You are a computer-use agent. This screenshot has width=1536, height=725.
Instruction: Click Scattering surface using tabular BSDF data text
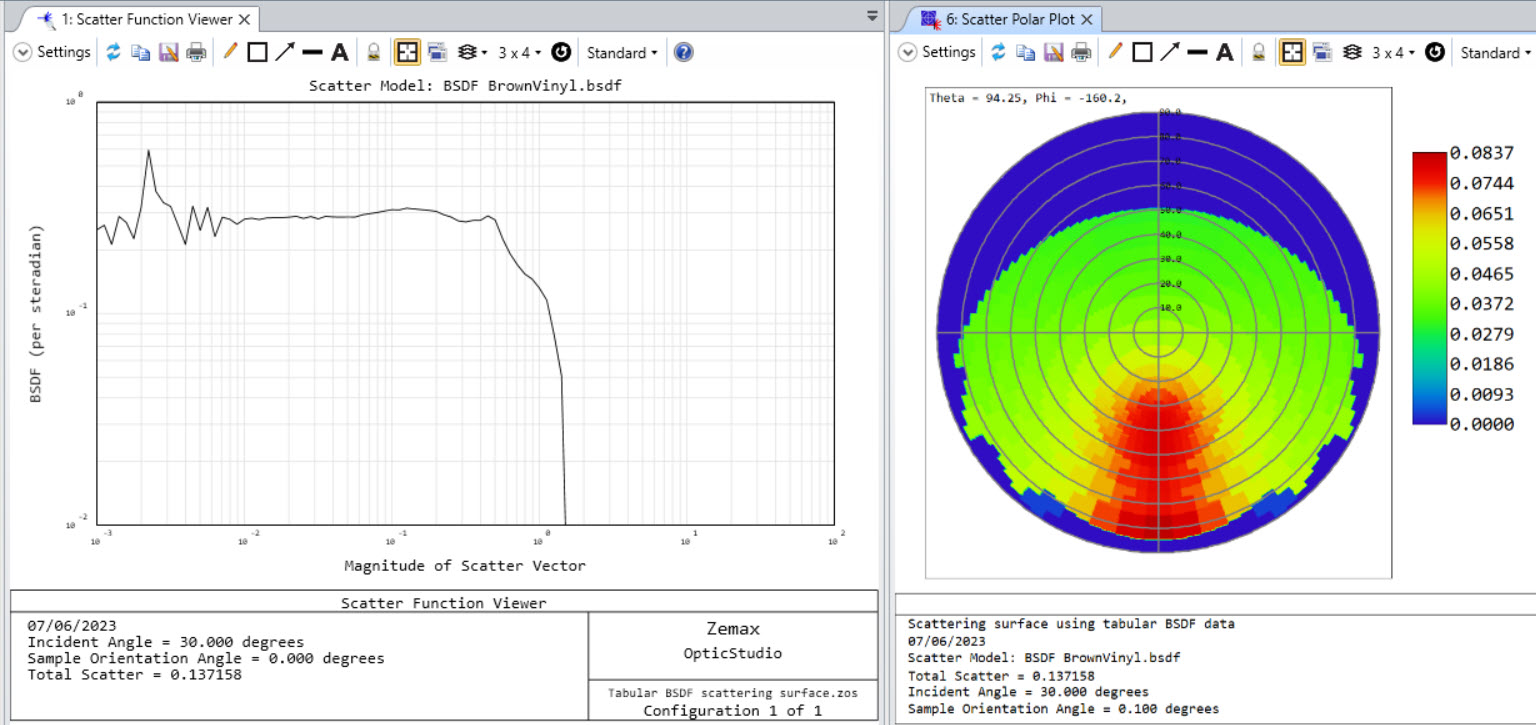click(x=1071, y=624)
